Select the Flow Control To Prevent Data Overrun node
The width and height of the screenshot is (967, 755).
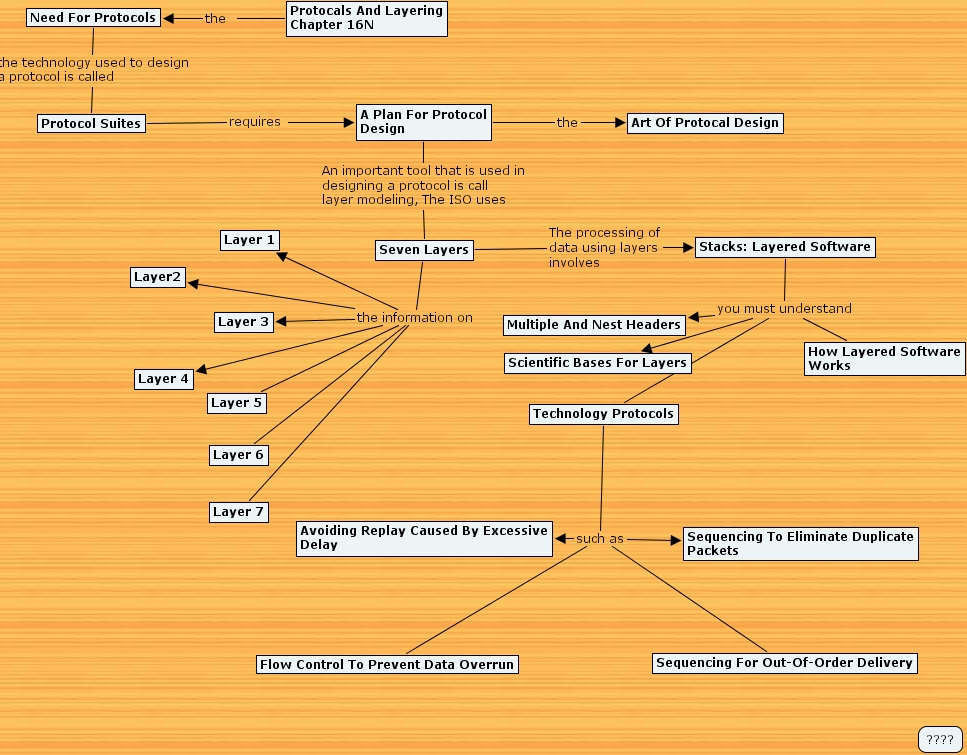pos(387,663)
